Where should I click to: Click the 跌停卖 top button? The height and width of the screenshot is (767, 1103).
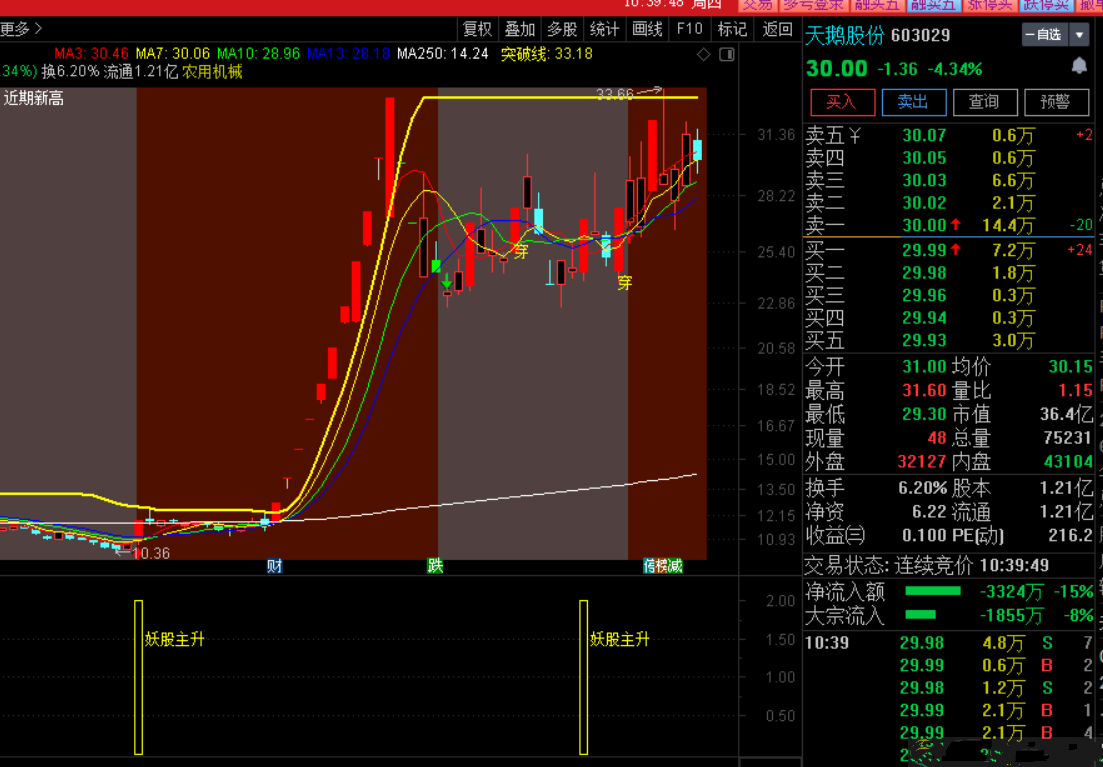(1046, 6)
